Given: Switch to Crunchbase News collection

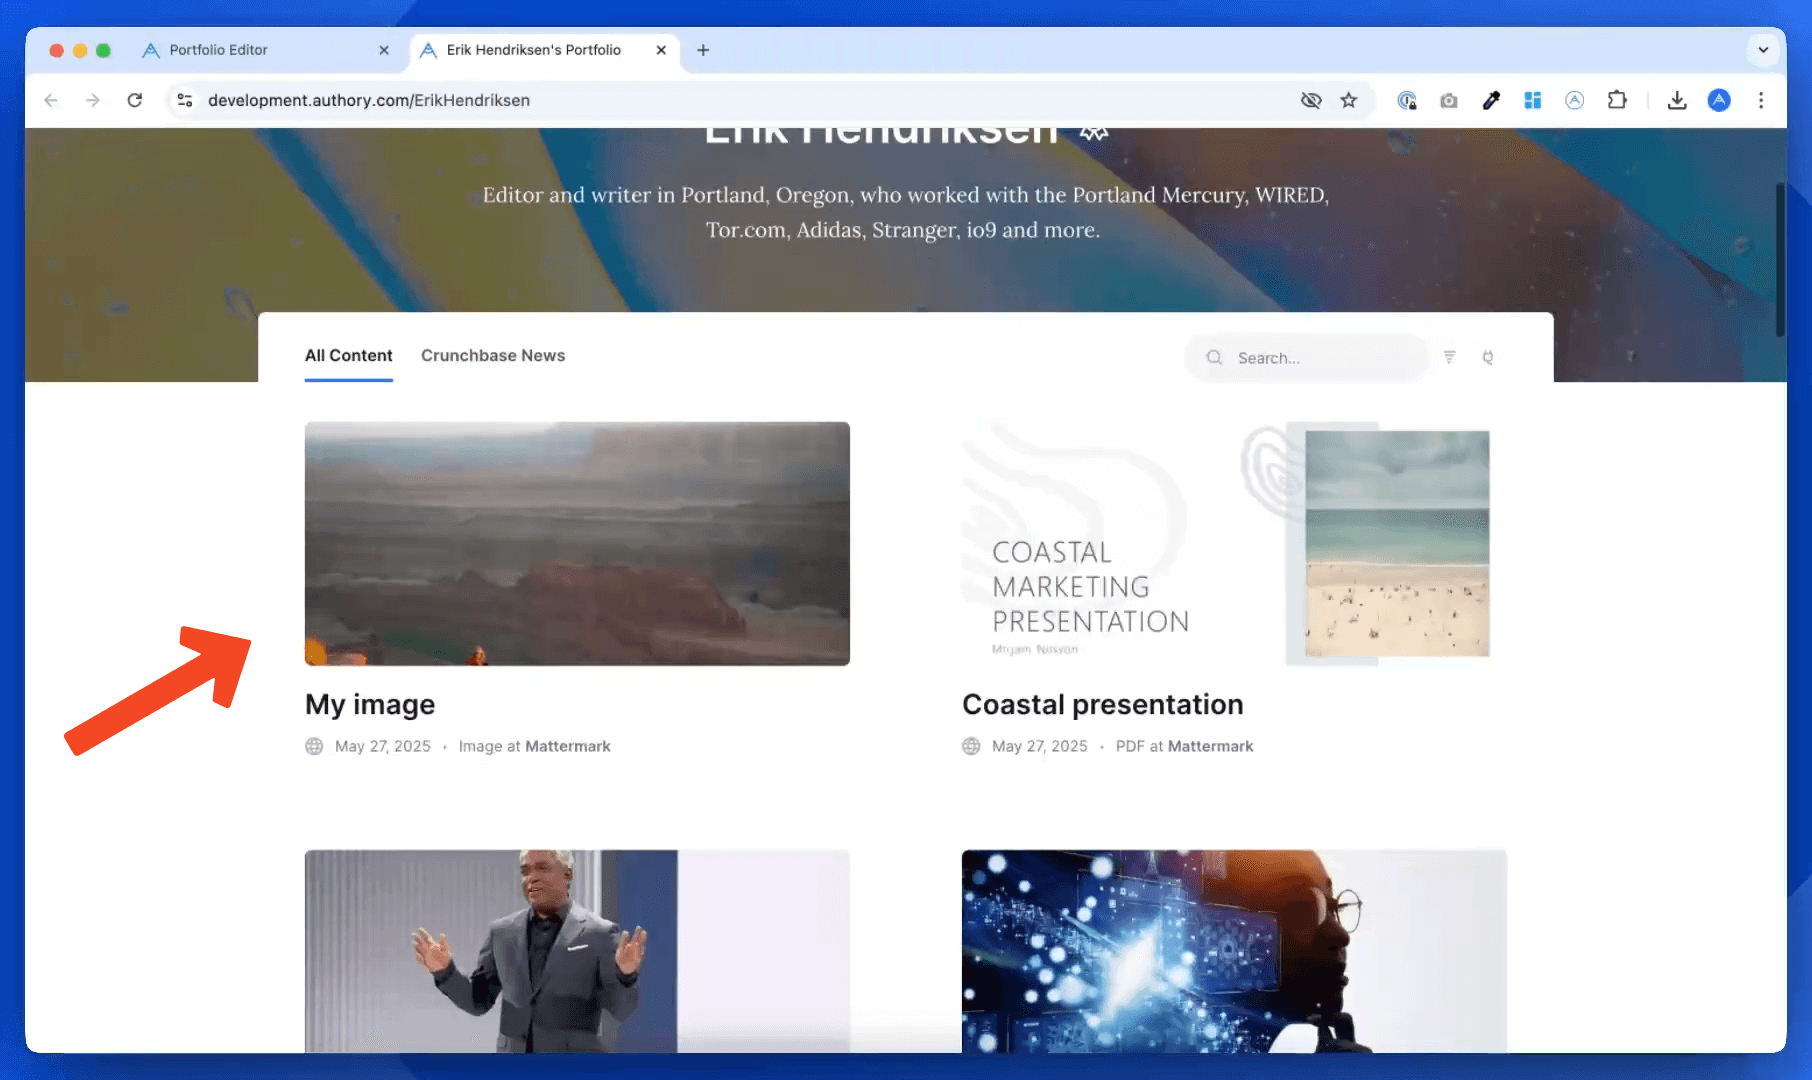Looking at the screenshot, I should pos(493,356).
